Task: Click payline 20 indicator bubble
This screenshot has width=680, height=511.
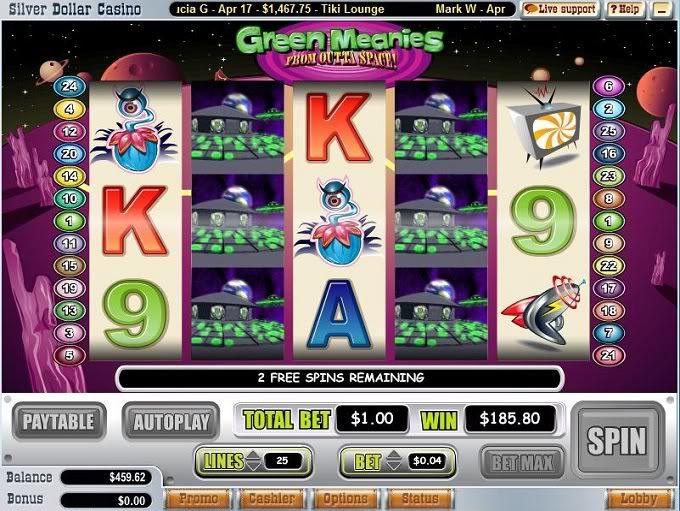Action: coord(69,154)
